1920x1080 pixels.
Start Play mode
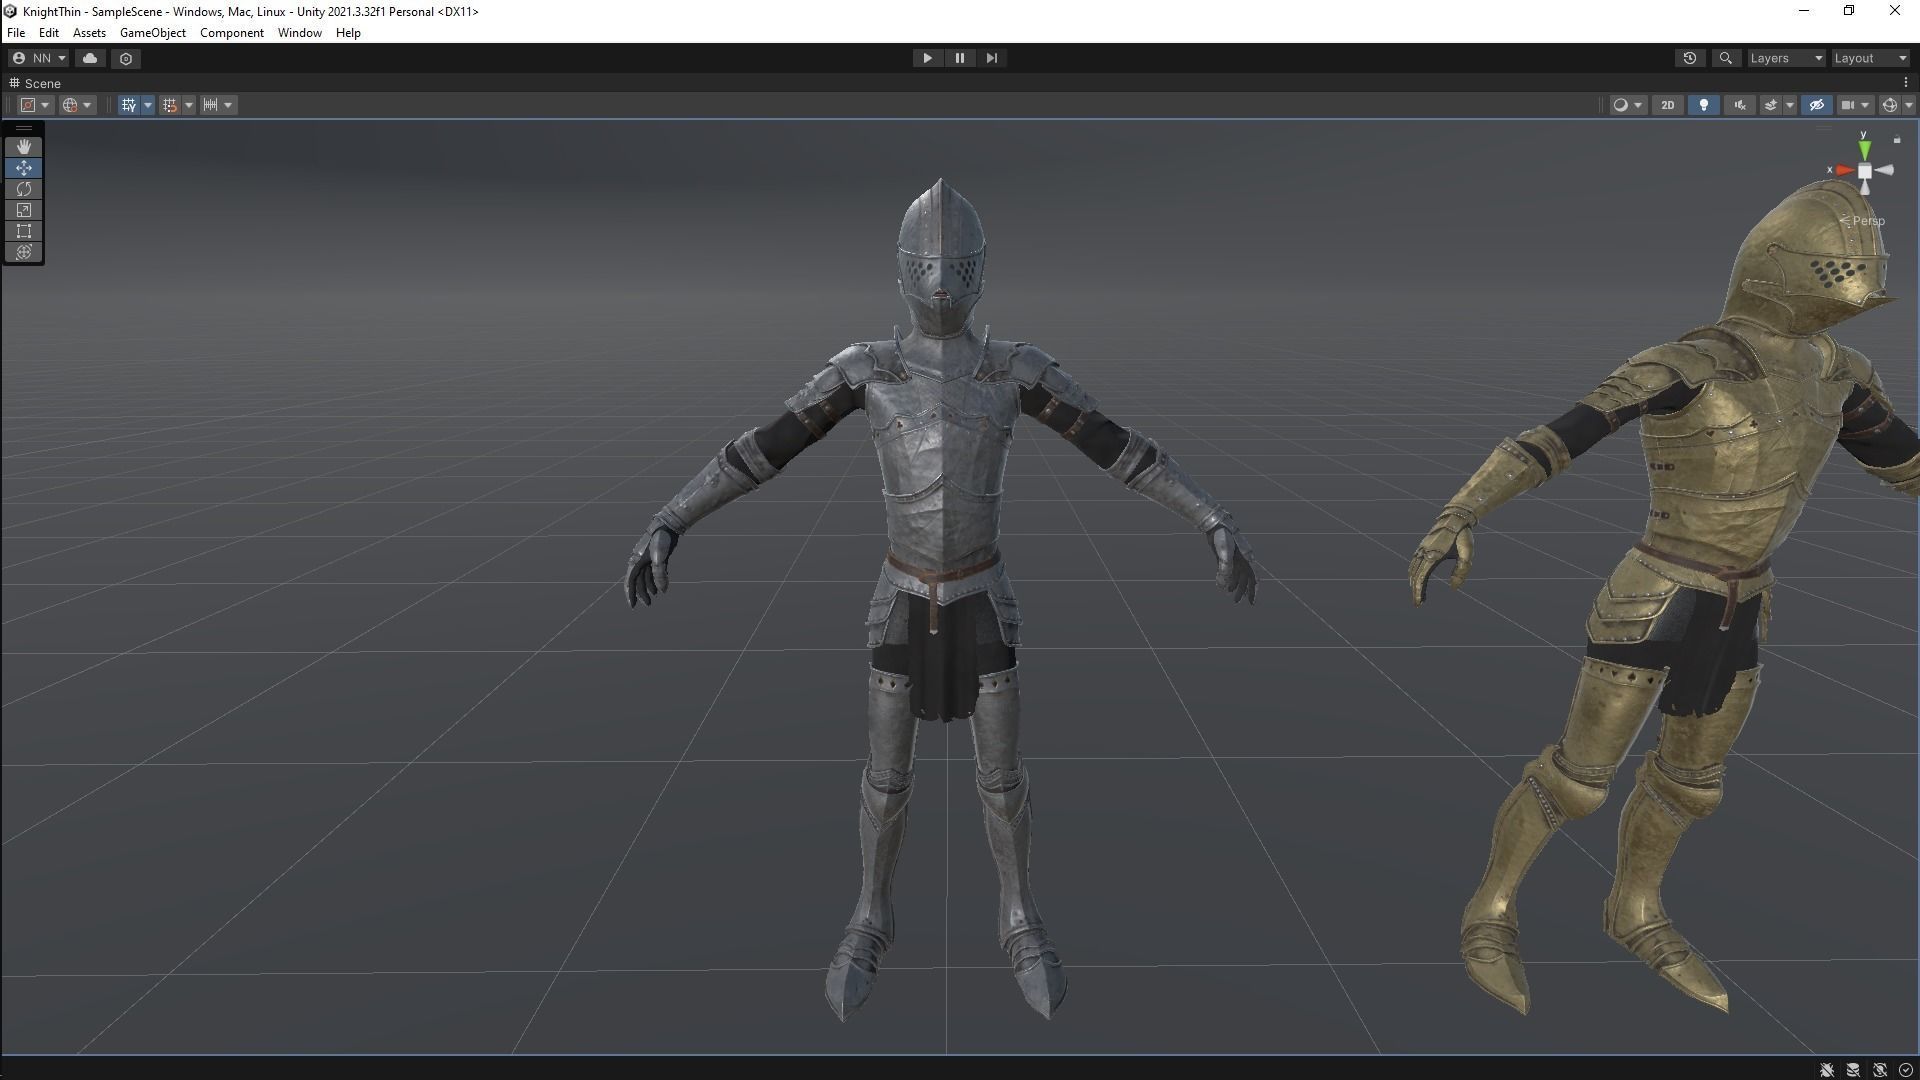pos(927,58)
